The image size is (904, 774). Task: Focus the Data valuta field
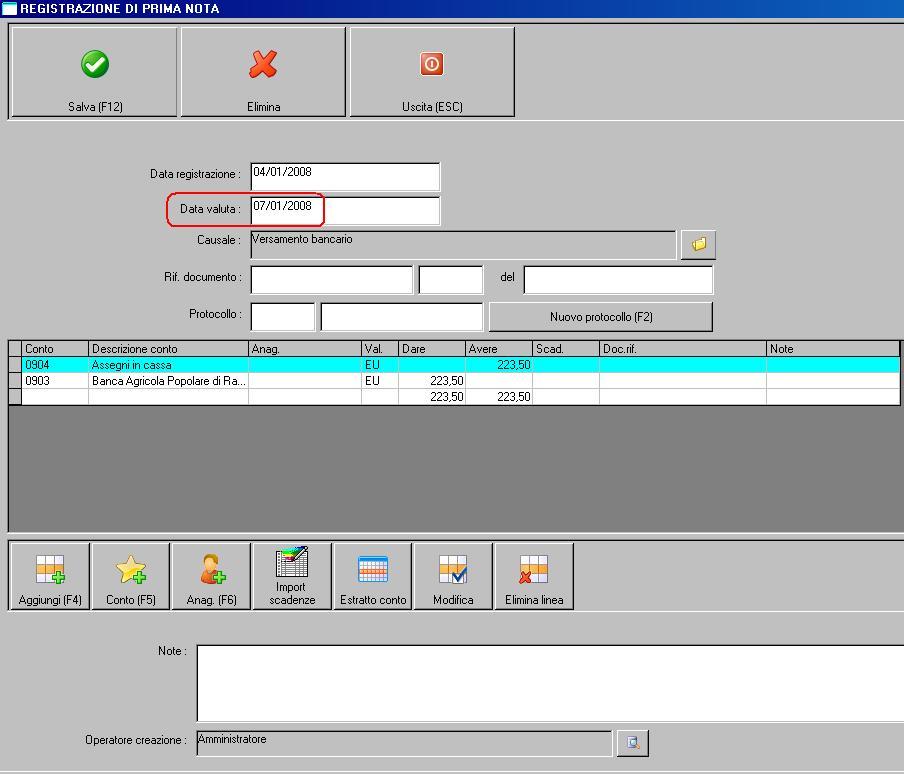pos(345,210)
